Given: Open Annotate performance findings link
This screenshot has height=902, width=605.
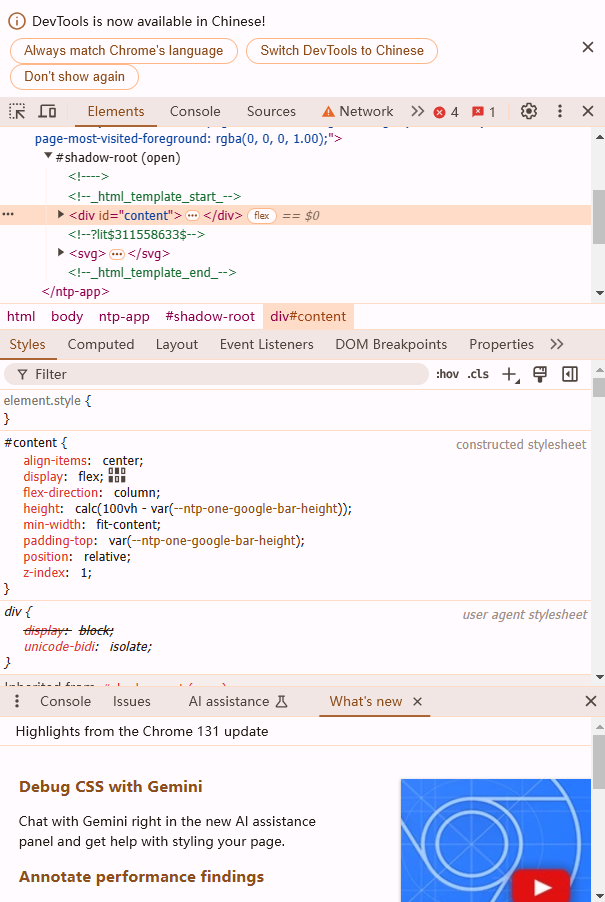Looking at the screenshot, I should click(141, 877).
